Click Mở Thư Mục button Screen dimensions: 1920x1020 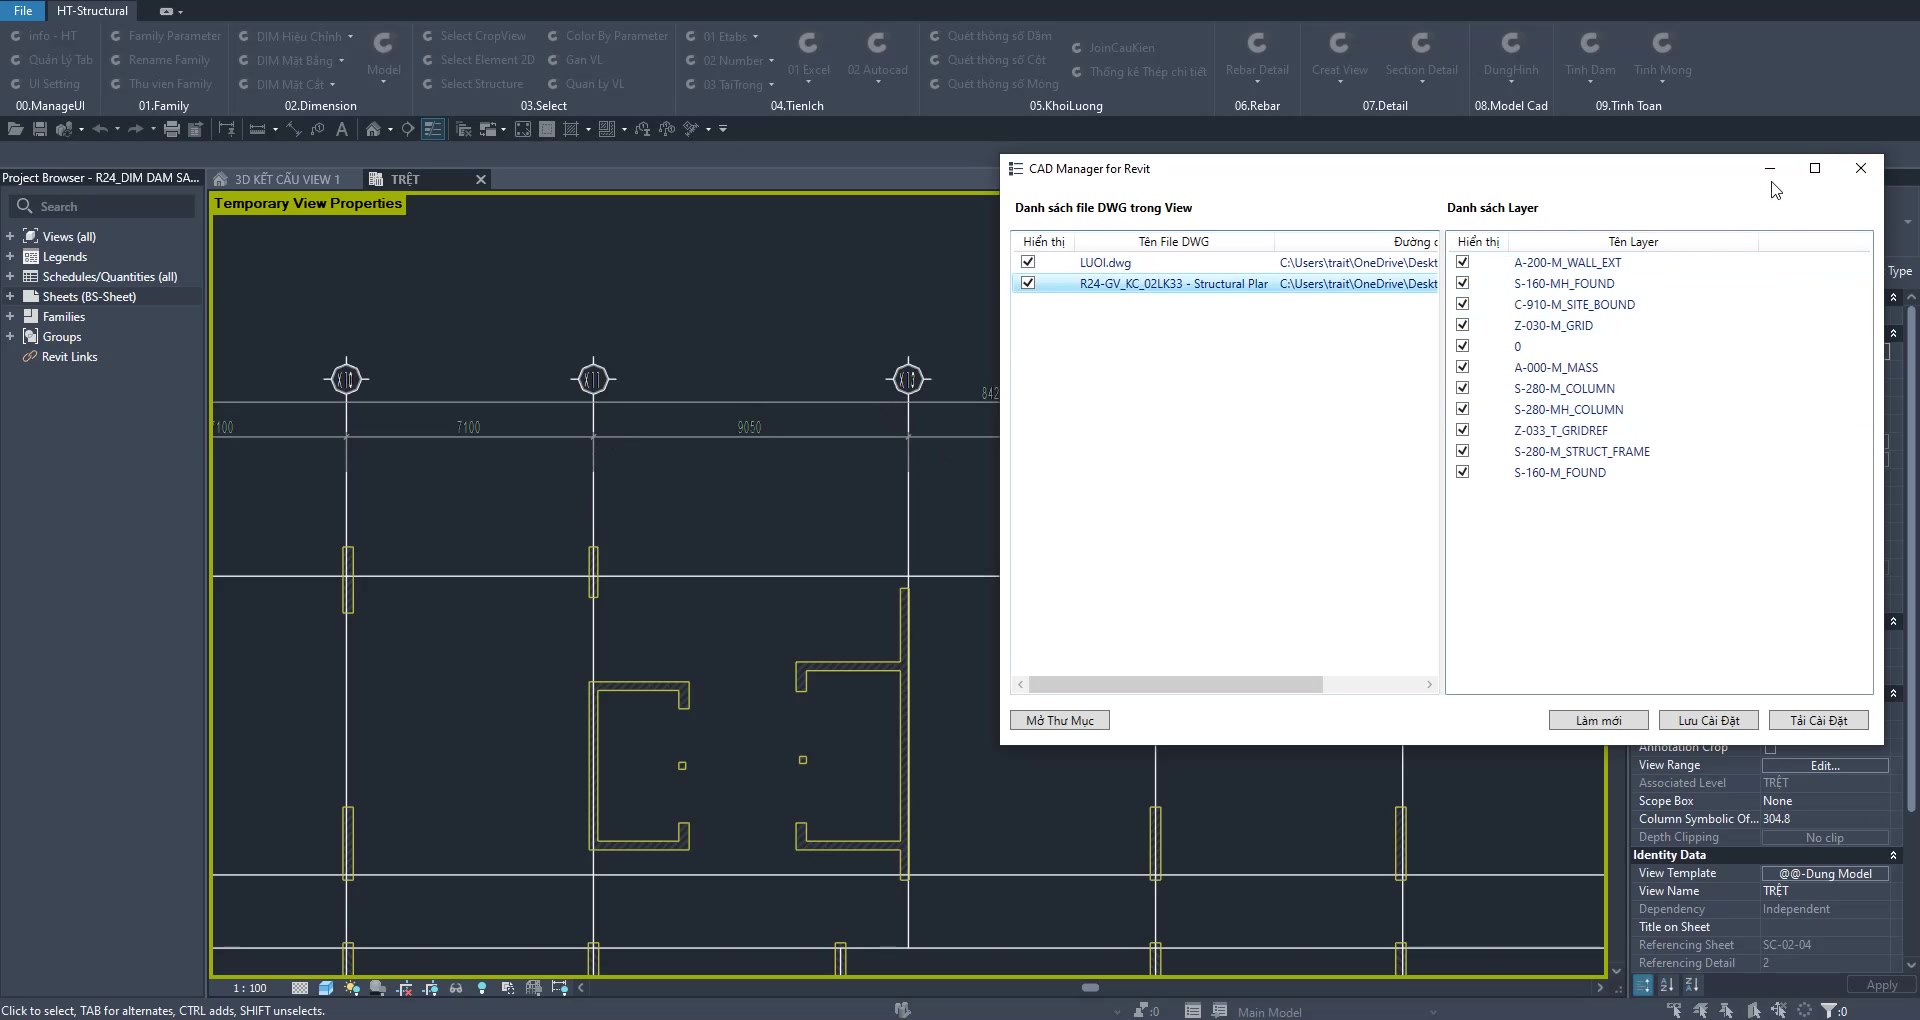(1060, 720)
